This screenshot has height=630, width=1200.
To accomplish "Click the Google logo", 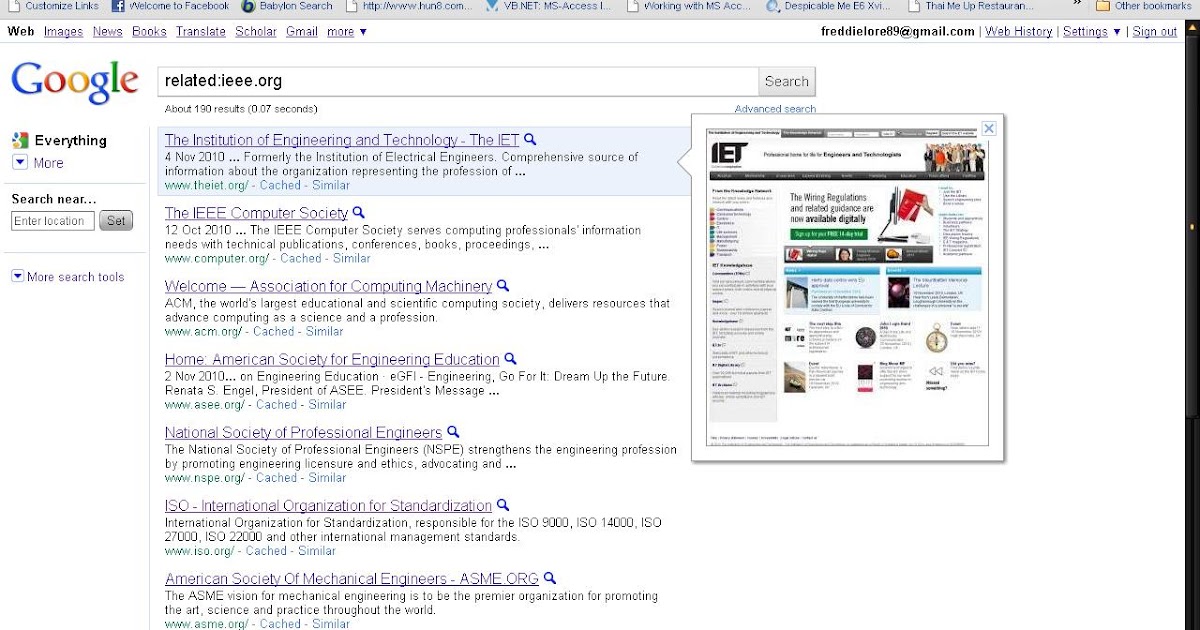I will click(x=74, y=81).
